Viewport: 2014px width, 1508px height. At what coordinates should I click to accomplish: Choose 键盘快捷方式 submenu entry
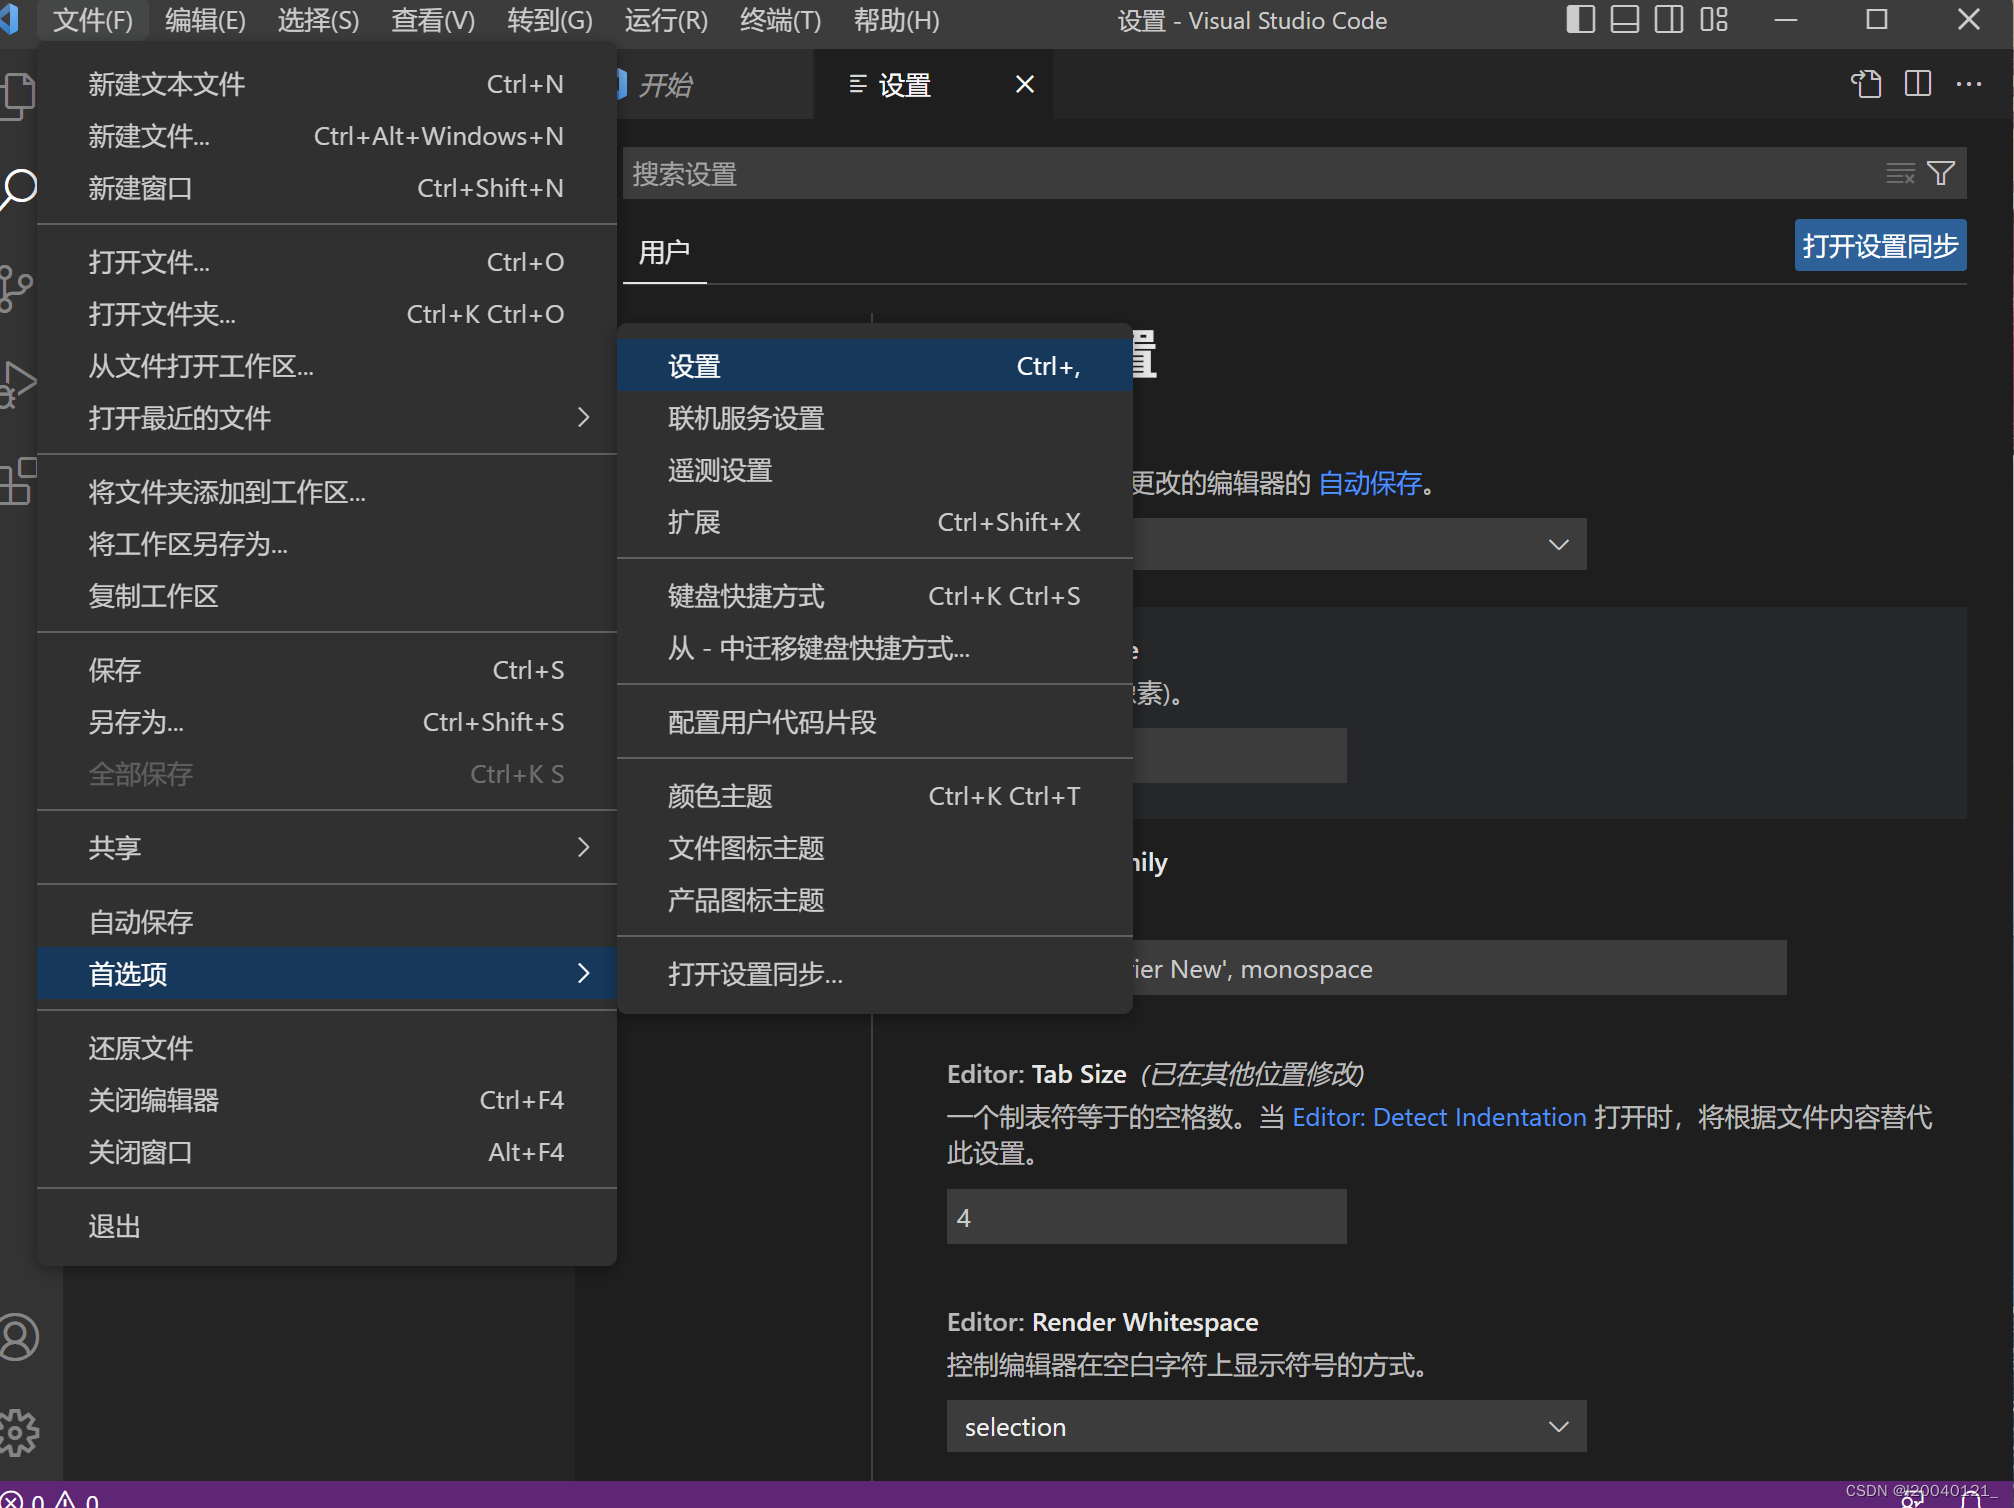[x=874, y=596]
